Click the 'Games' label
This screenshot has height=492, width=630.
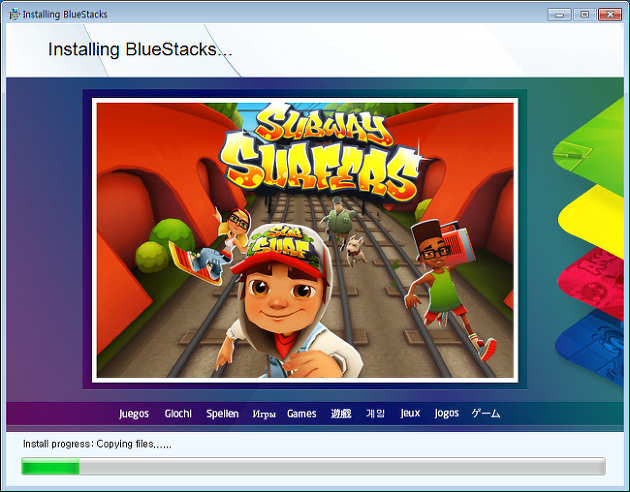coord(302,413)
